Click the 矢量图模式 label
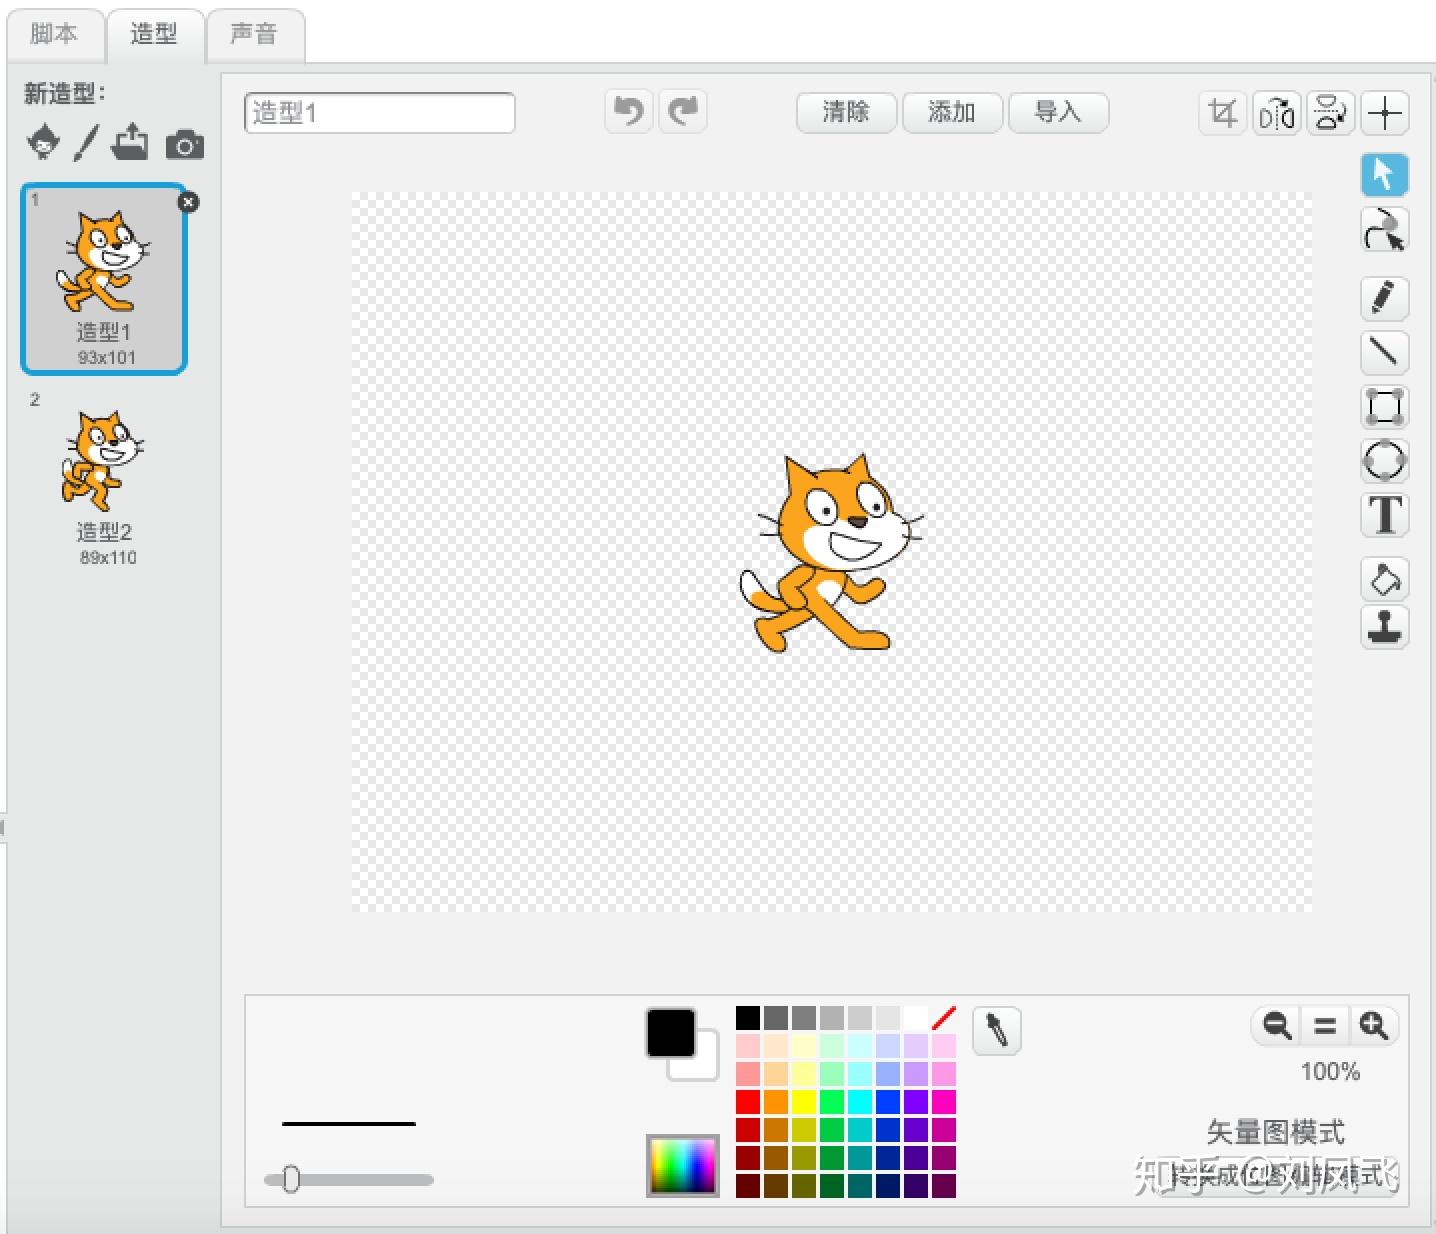This screenshot has width=1436, height=1234. pos(1275,1132)
